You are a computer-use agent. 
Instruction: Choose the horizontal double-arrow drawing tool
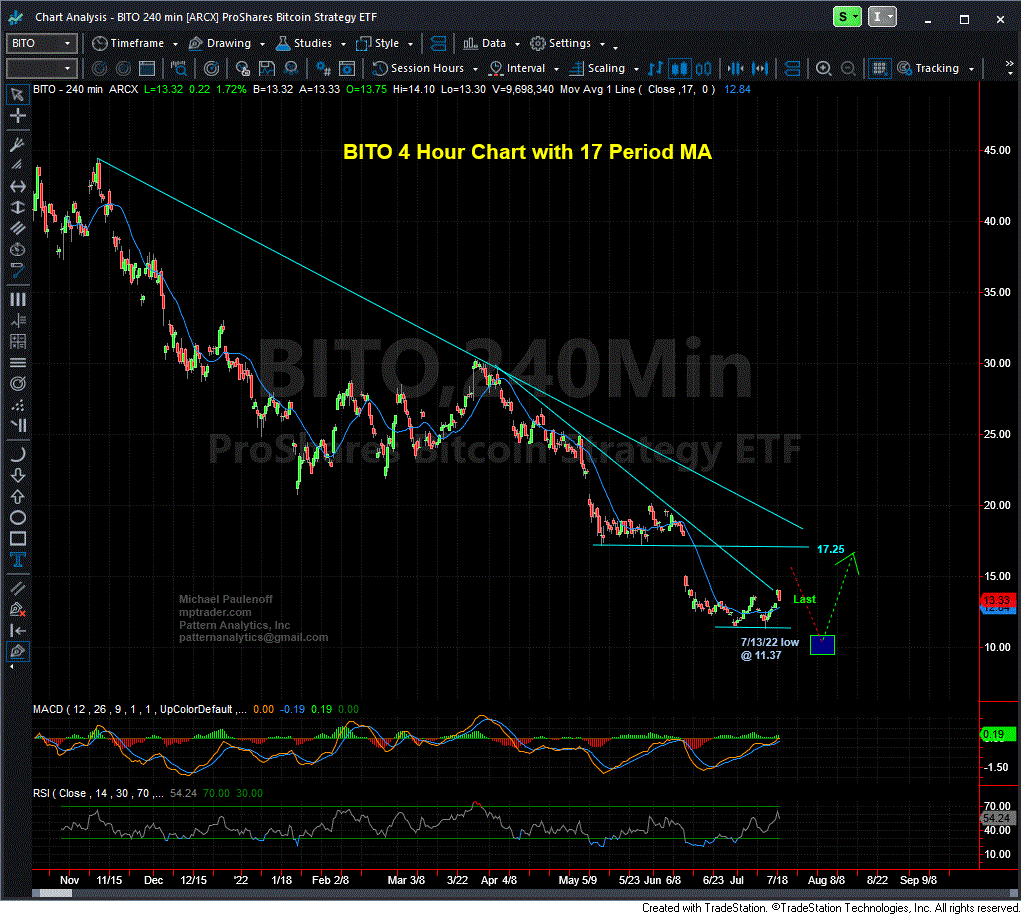(18, 186)
